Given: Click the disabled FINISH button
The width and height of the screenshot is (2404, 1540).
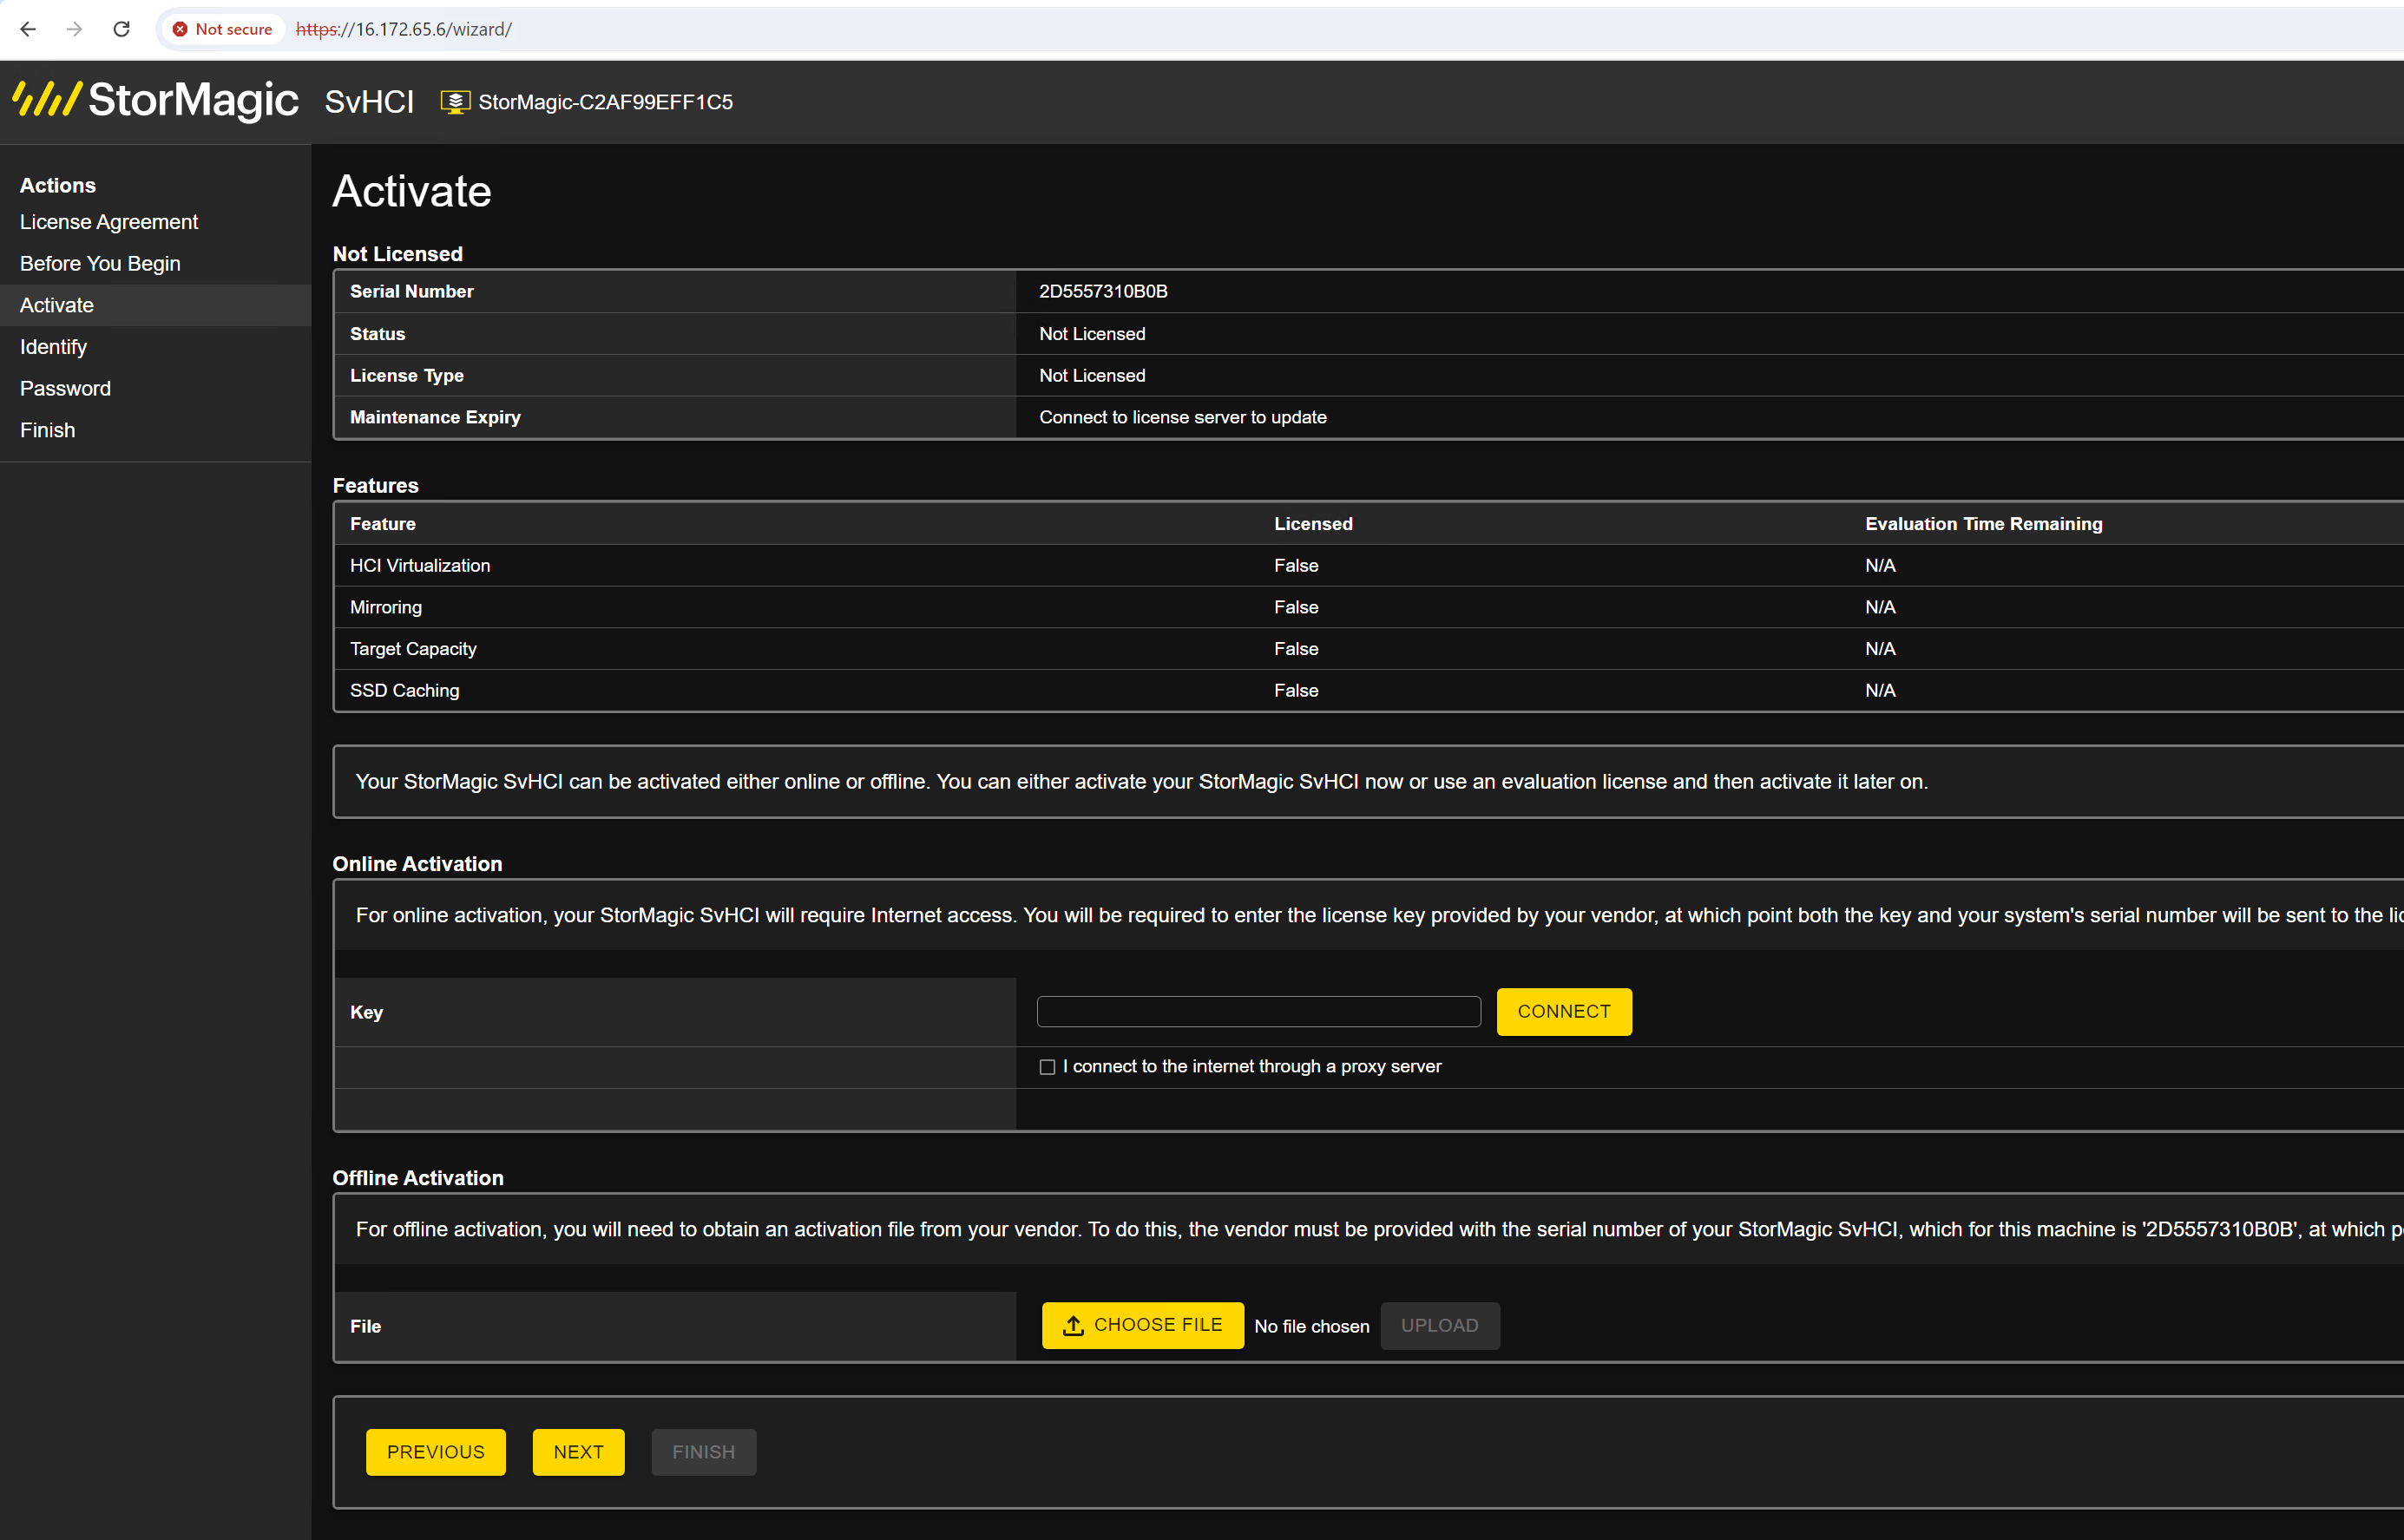Looking at the screenshot, I should tap(704, 1452).
